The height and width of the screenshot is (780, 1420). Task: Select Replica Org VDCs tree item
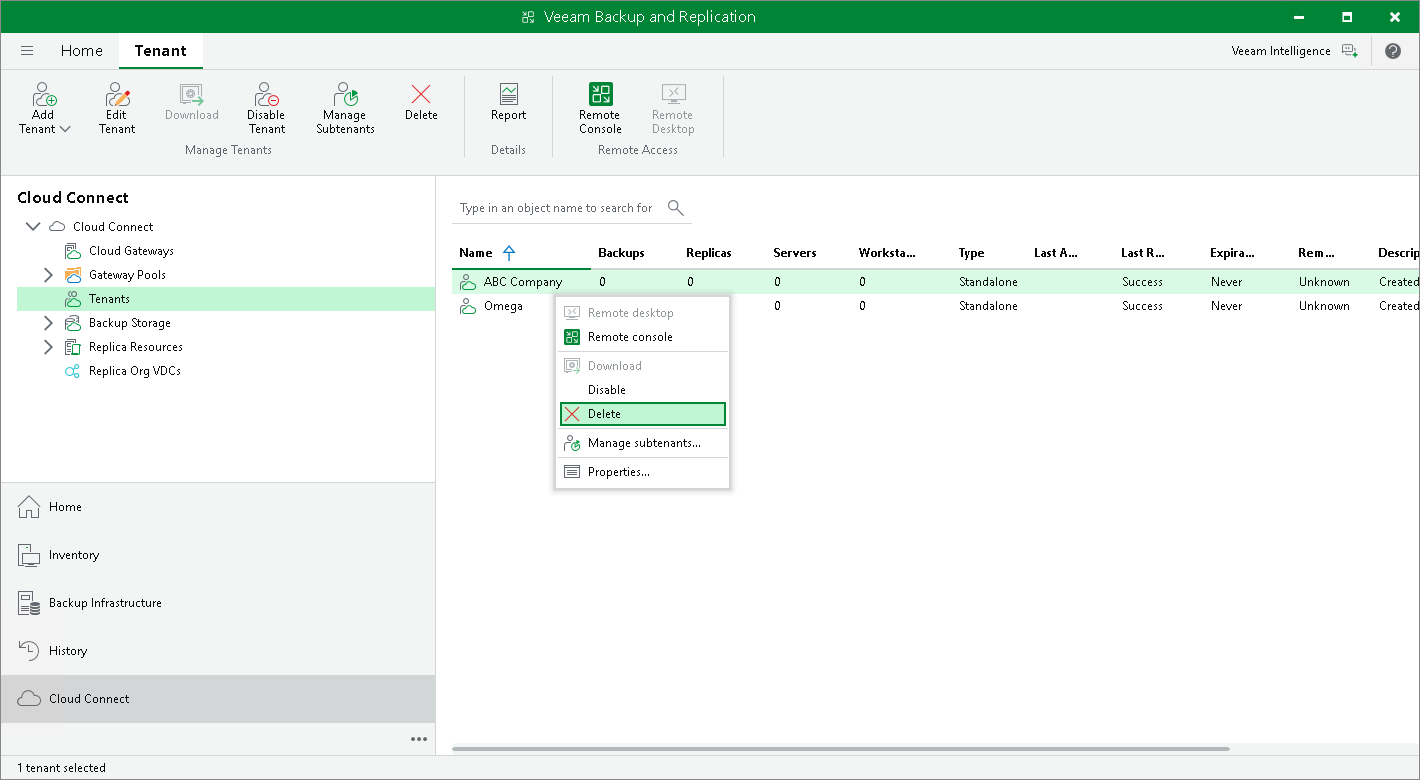pos(135,371)
